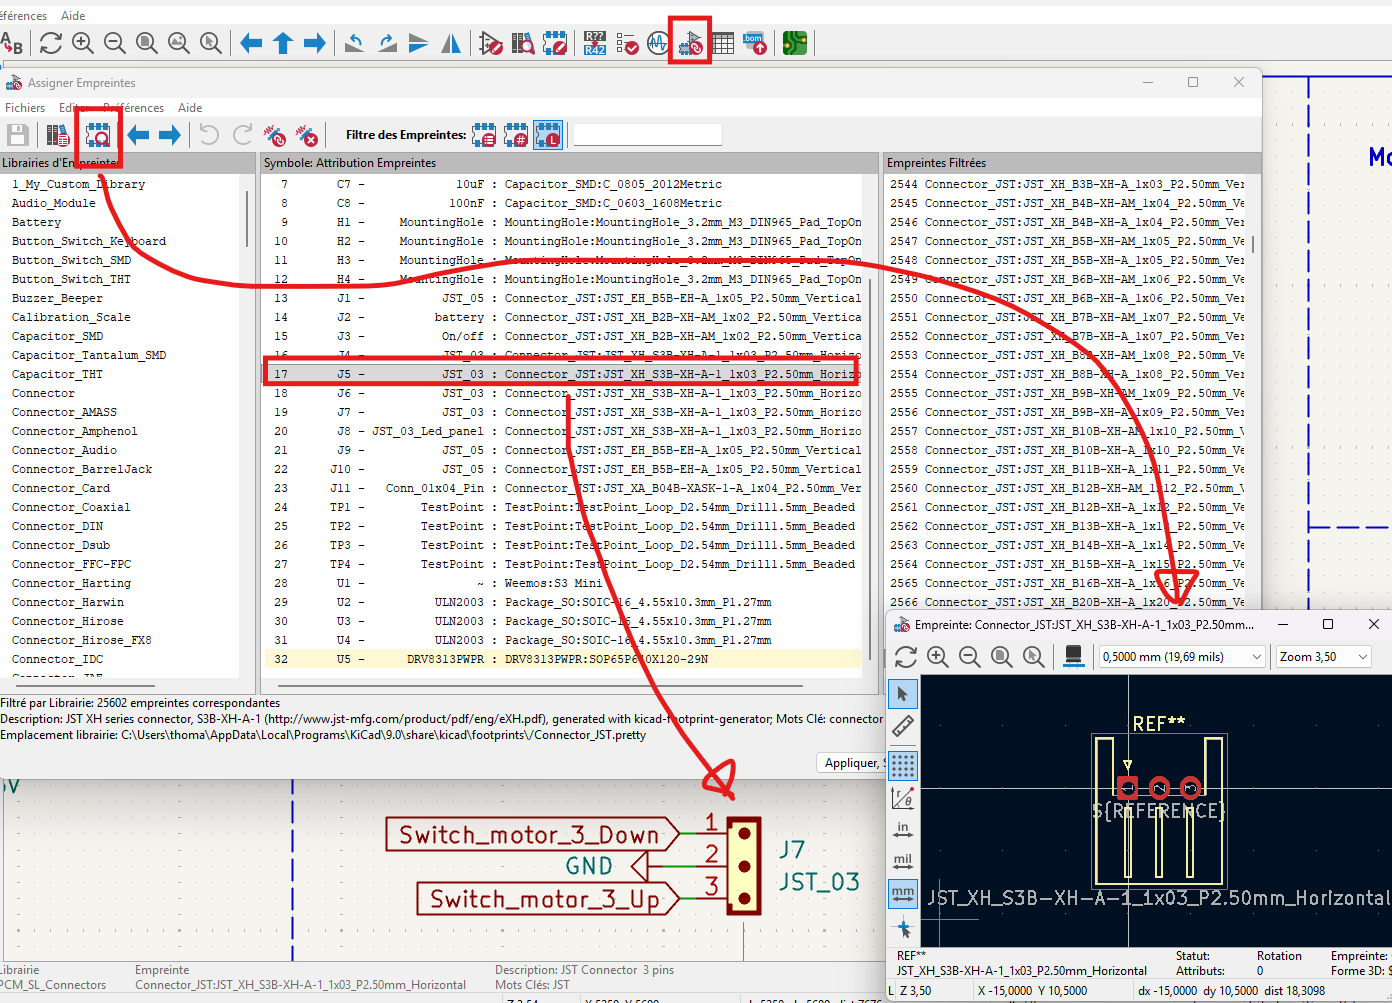Select J11 Conn_01x04_Pin row
Screen dimensions: 1392x1003
562,488
